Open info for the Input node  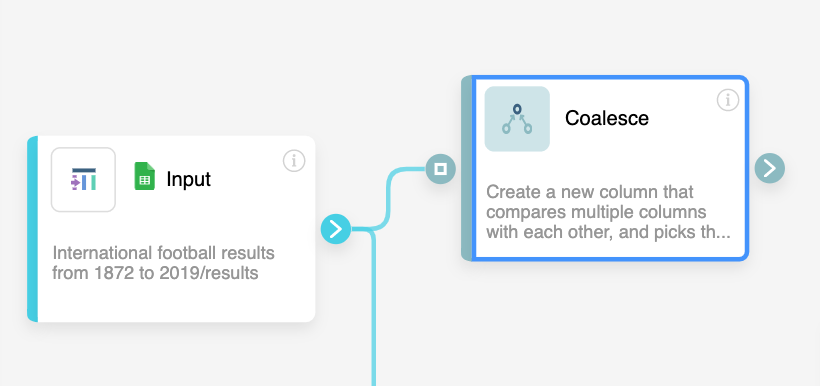click(294, 161)
